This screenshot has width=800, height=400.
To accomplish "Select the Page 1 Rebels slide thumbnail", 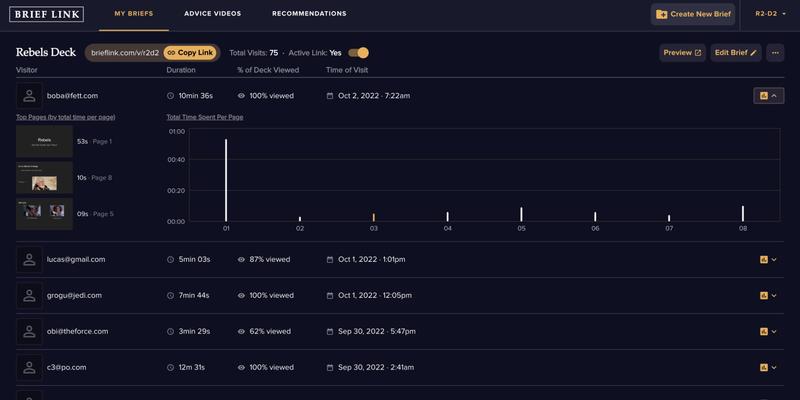I will (x=44, y=141).
